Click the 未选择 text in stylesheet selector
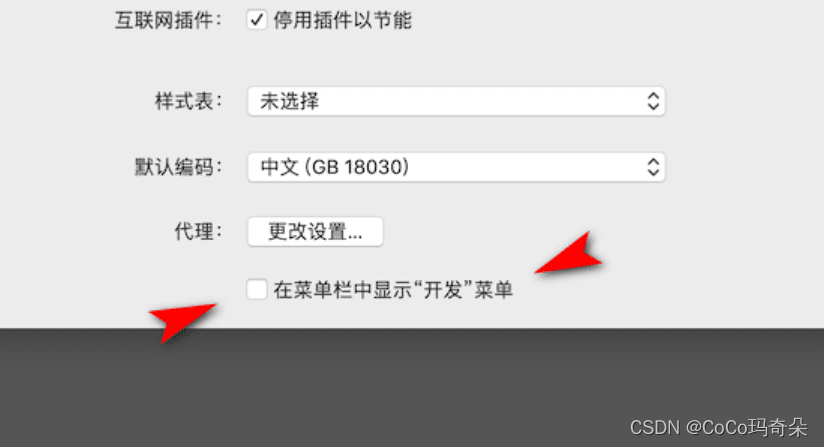Viewport: 824px width, 447px height. click(x=290, y=101)
